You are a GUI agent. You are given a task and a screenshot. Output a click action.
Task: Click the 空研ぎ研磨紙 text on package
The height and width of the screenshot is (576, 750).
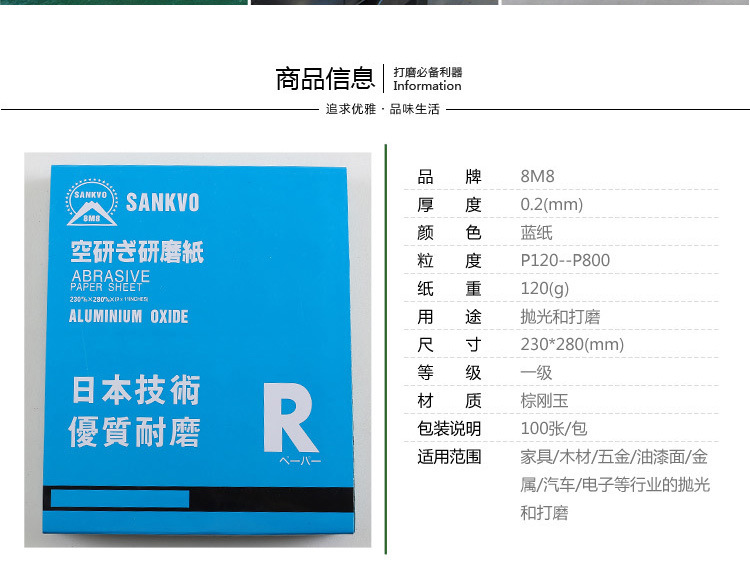click(x=137, y=252)
